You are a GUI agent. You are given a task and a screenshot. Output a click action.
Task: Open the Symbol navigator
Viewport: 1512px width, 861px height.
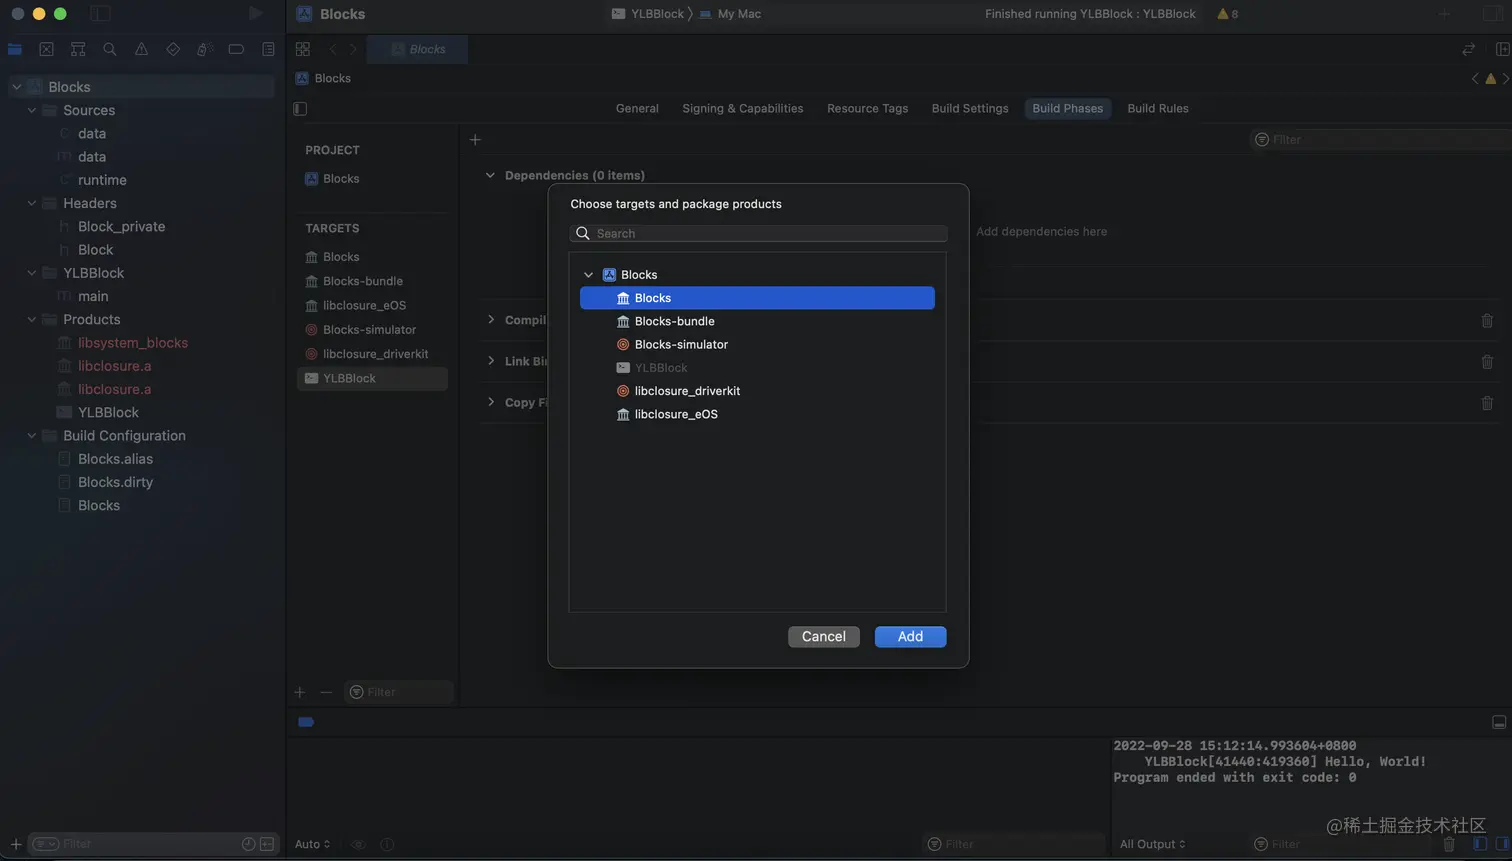(78, 49)
